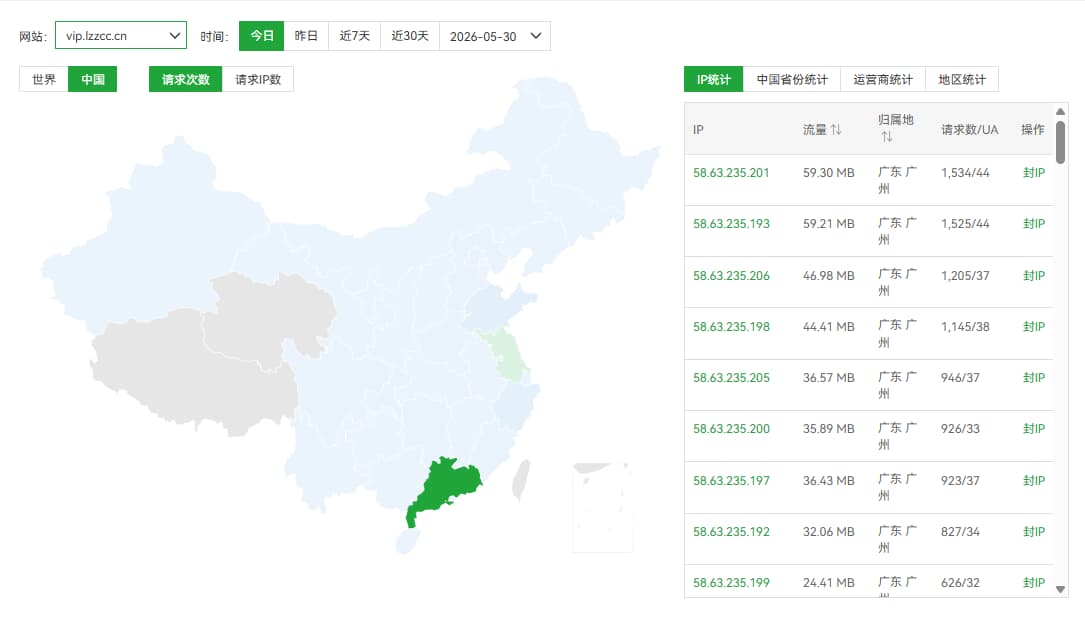
Task: Click South China Sea inset map
Action: pyautogui.click(x=602, y=507)
